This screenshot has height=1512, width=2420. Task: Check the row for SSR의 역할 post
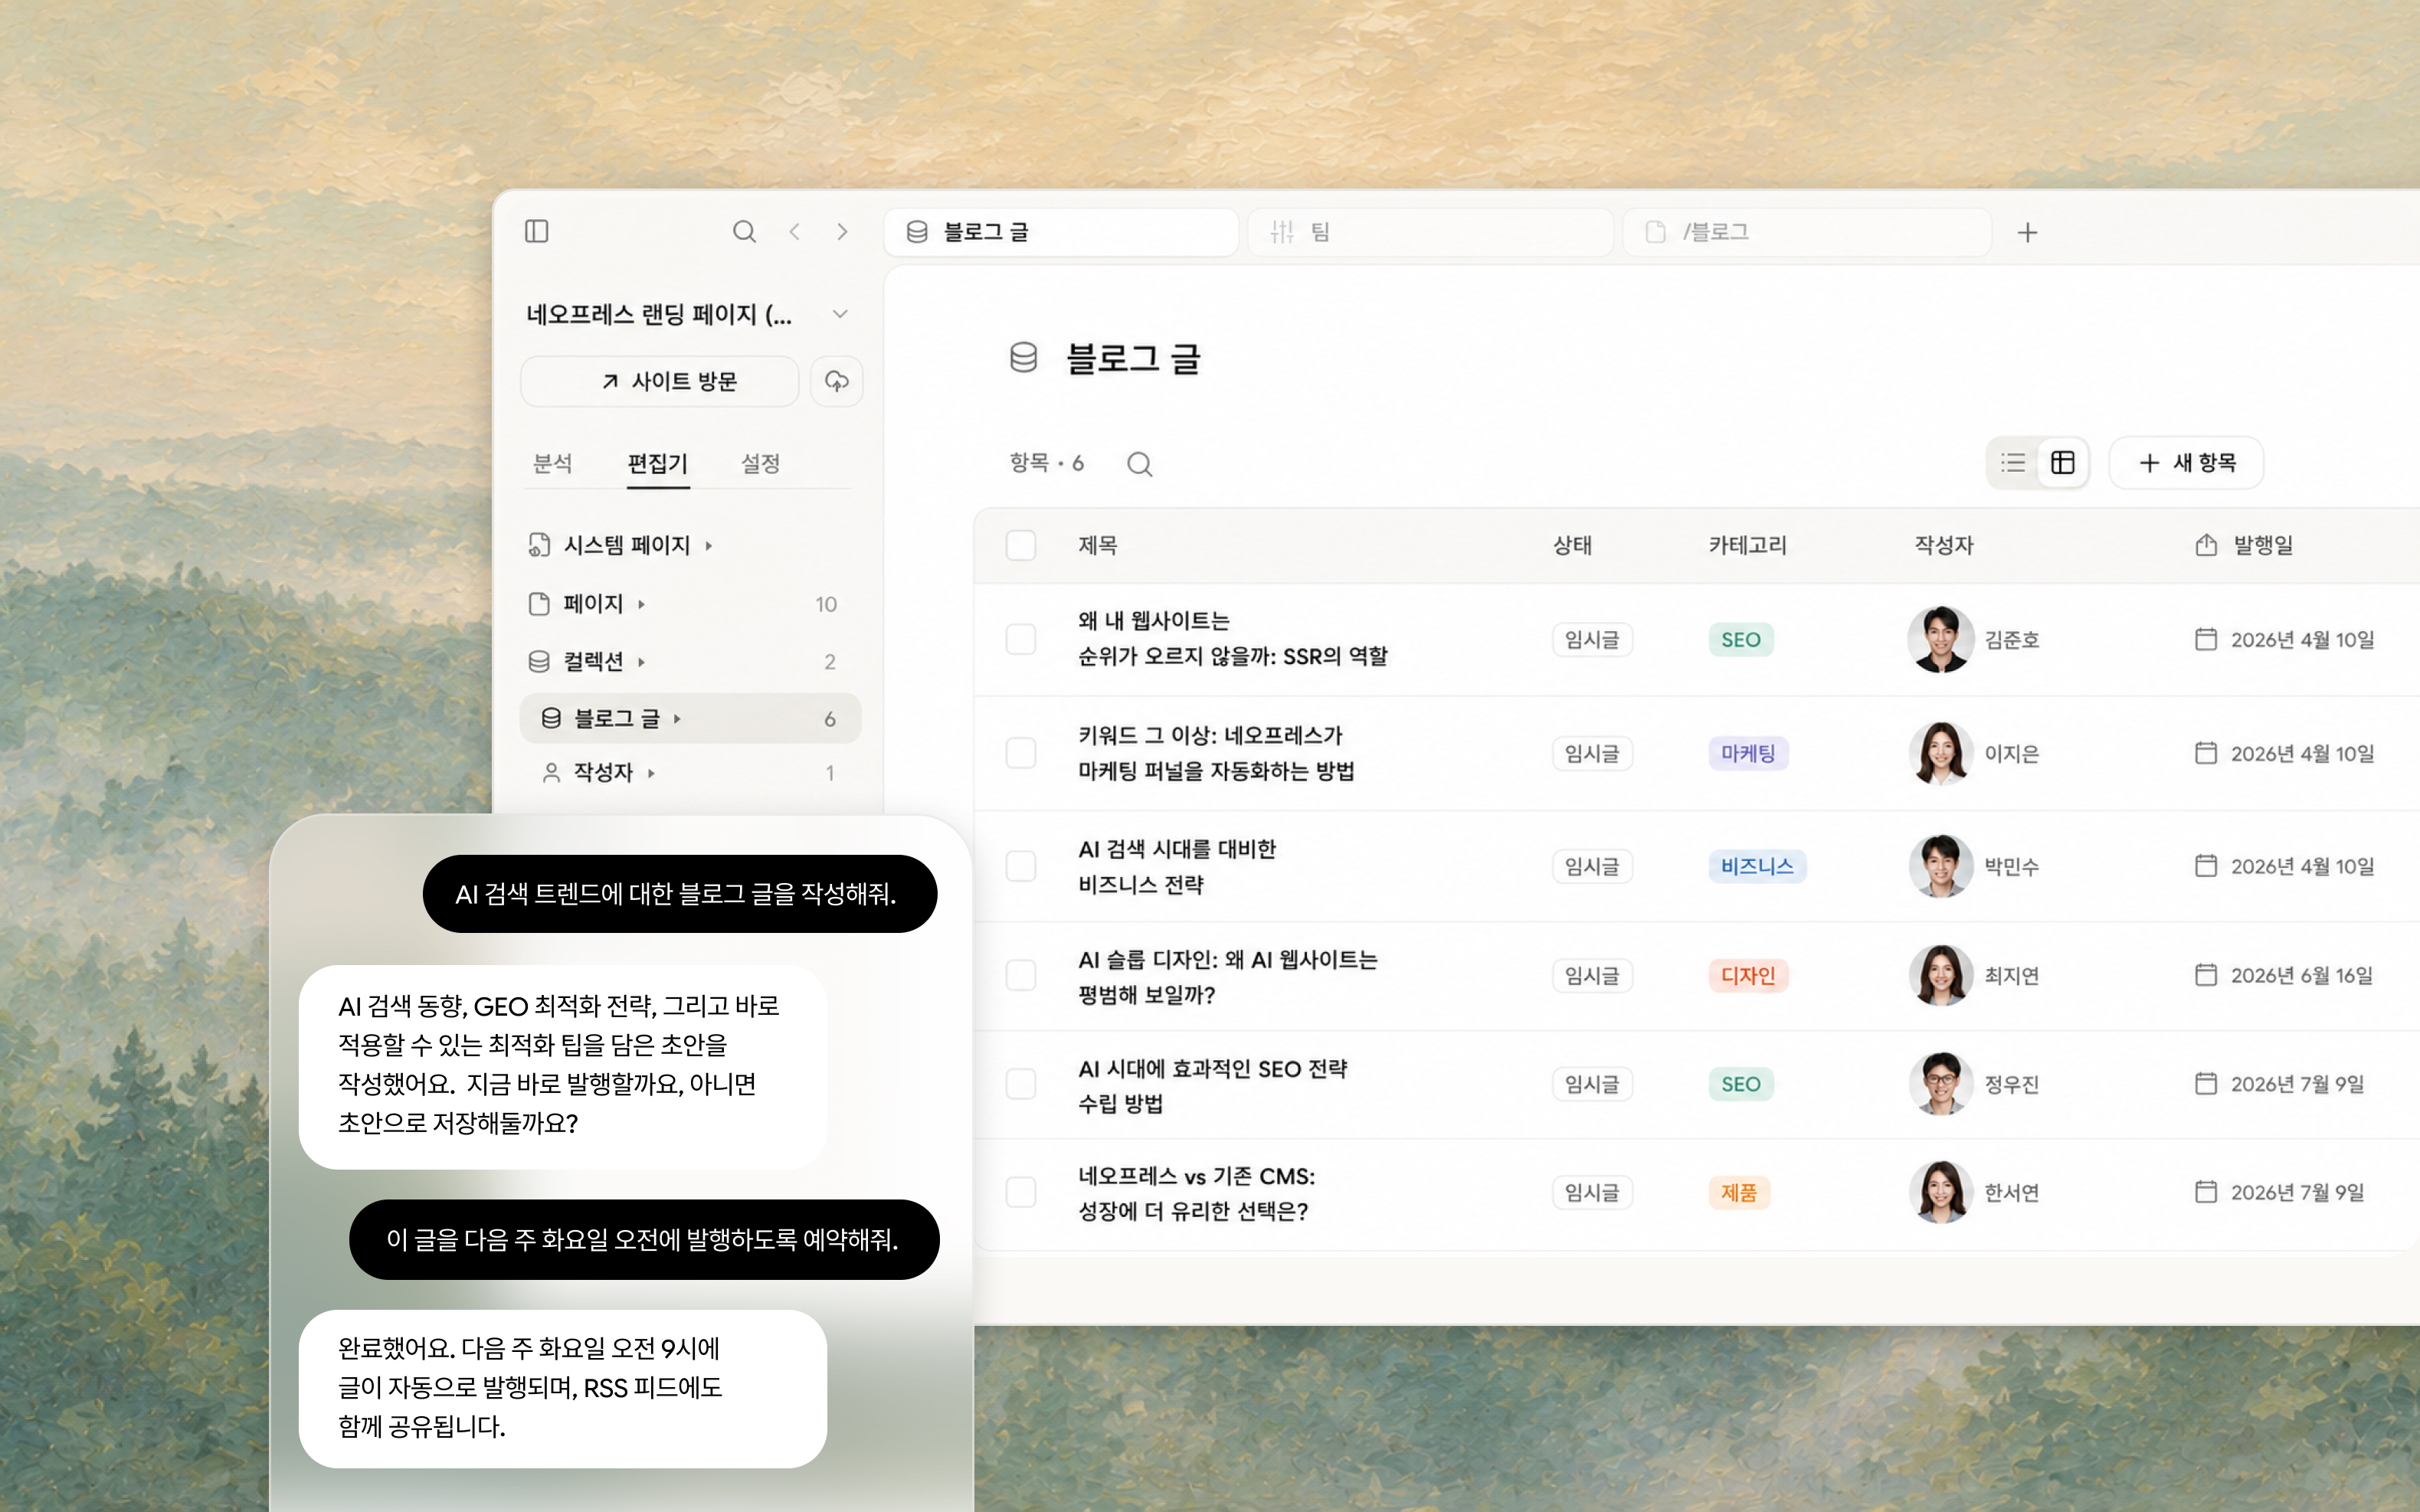coord(1020,639)
